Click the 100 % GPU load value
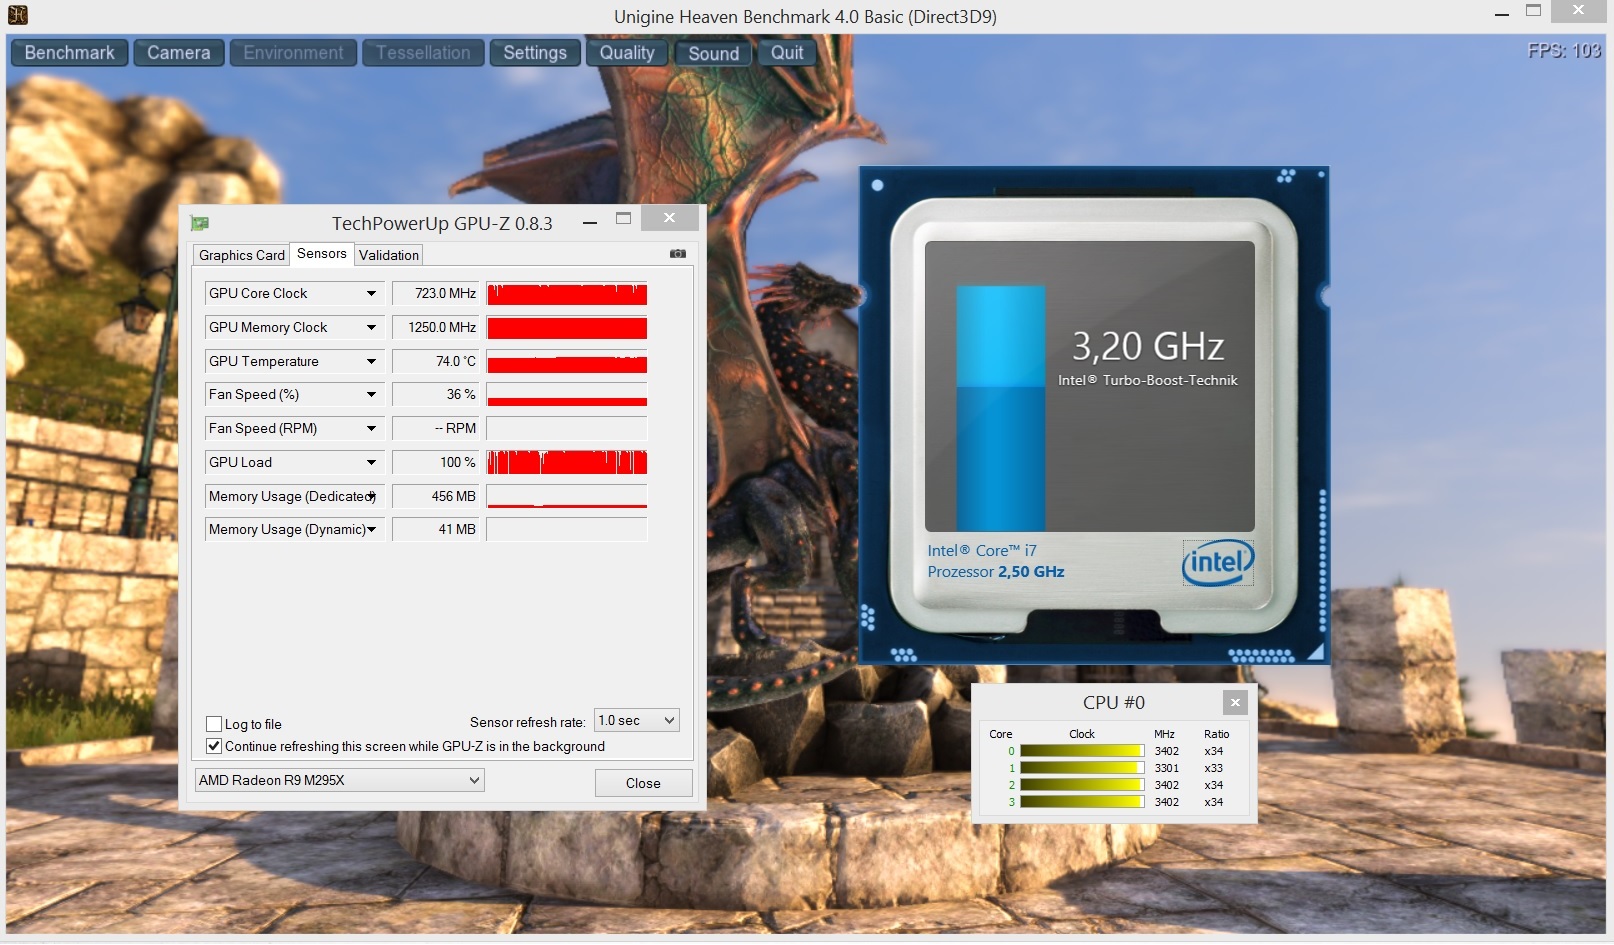Viewport: 1614px width, 945px height. click(435, 462)
